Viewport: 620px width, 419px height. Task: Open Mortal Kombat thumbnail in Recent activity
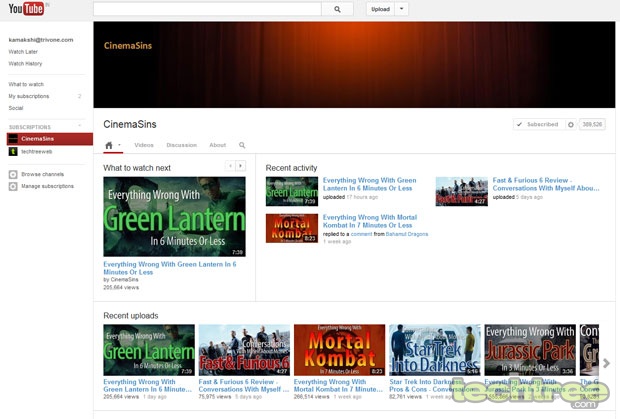[x=292, y=228]
